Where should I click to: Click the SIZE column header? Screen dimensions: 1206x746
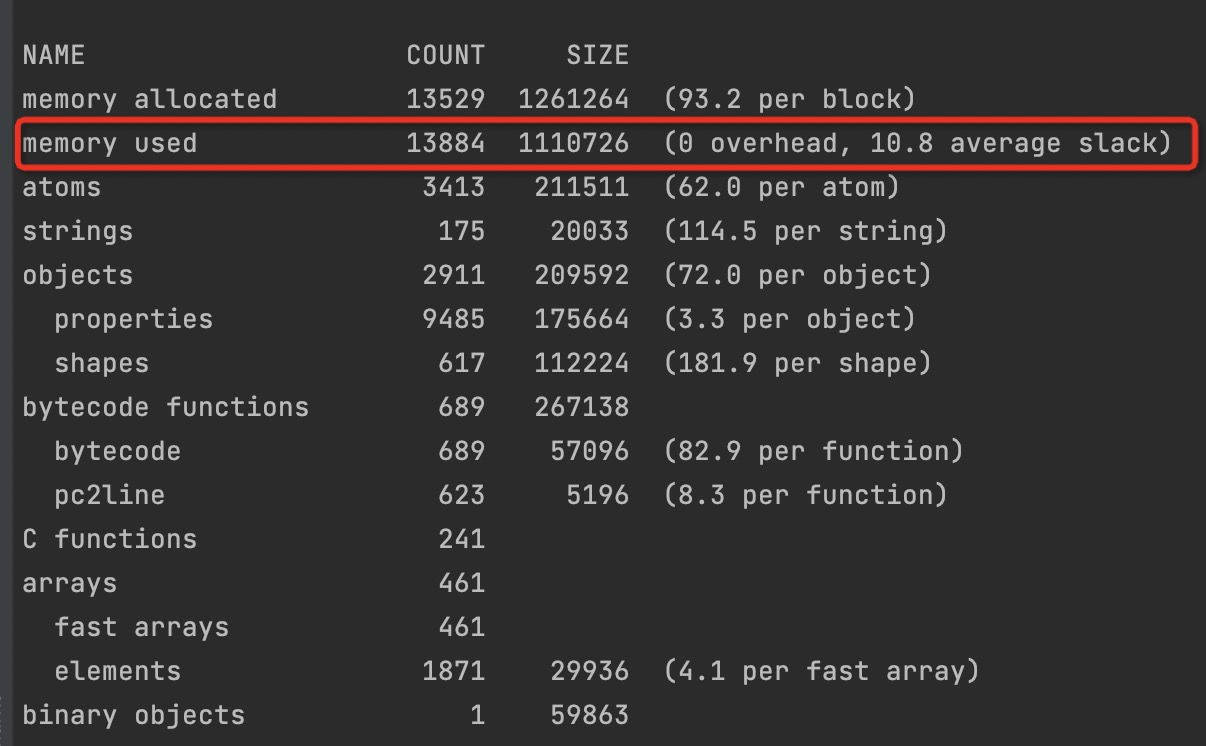597,55
